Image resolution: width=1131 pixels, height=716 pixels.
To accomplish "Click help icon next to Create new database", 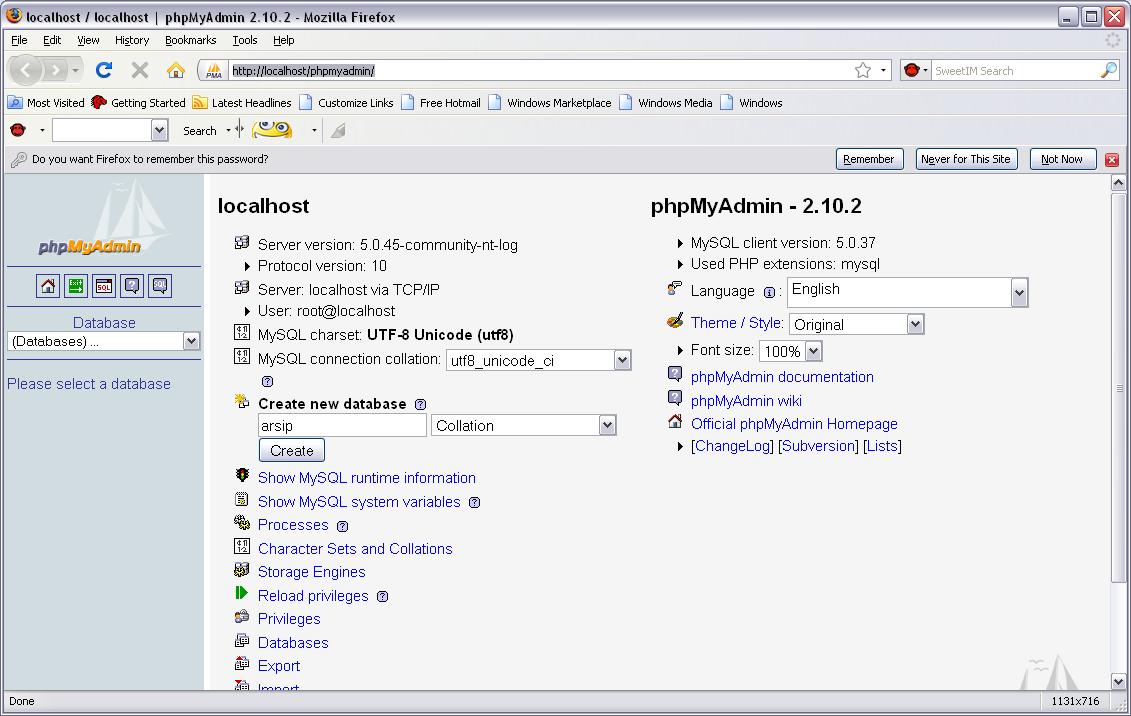I will point(421,405).
